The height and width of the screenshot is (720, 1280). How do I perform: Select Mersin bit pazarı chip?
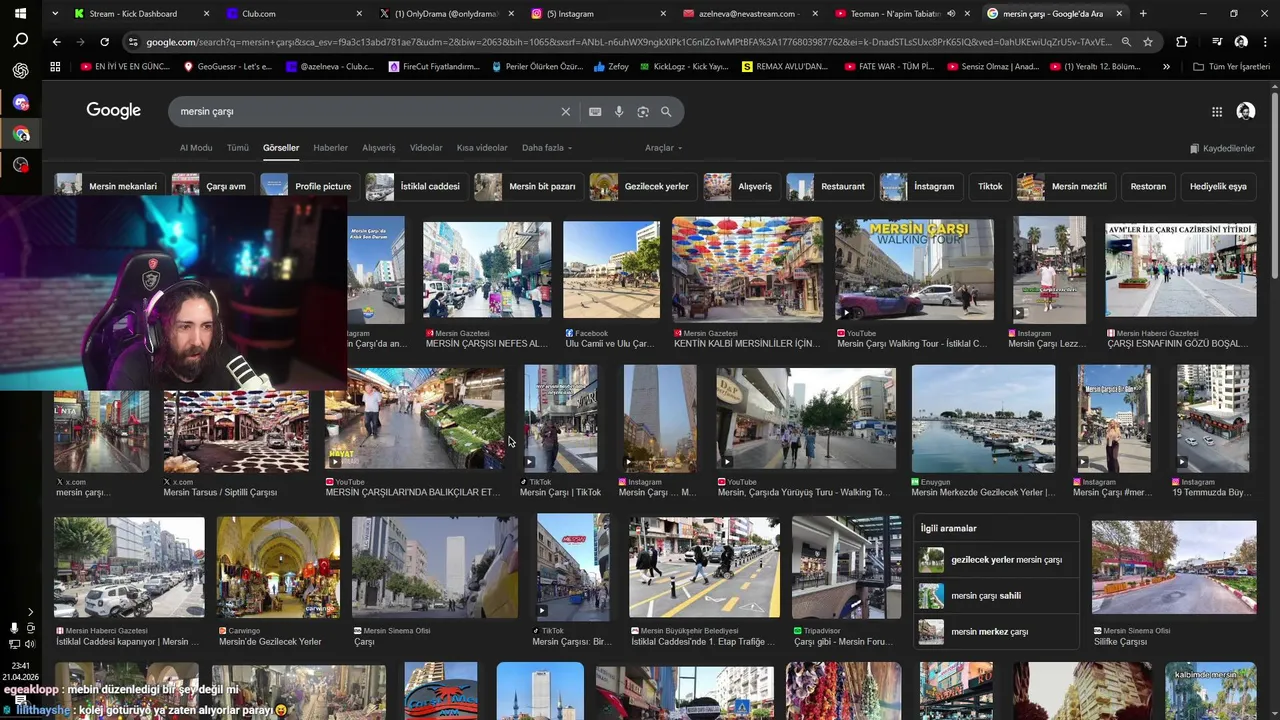tap(529, 186)
